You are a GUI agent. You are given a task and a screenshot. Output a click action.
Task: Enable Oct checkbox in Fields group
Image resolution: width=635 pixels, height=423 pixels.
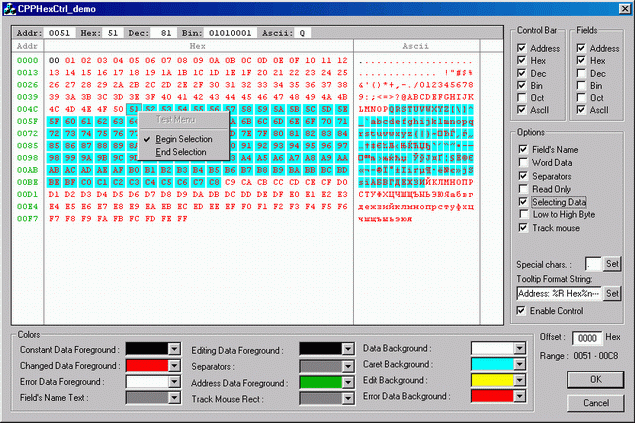(x=581, y=98)
